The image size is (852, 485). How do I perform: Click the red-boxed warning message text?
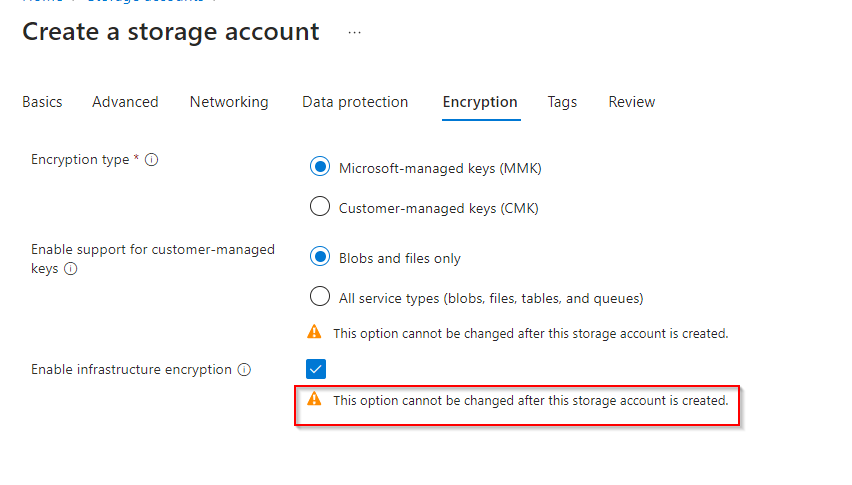(530, 400)
